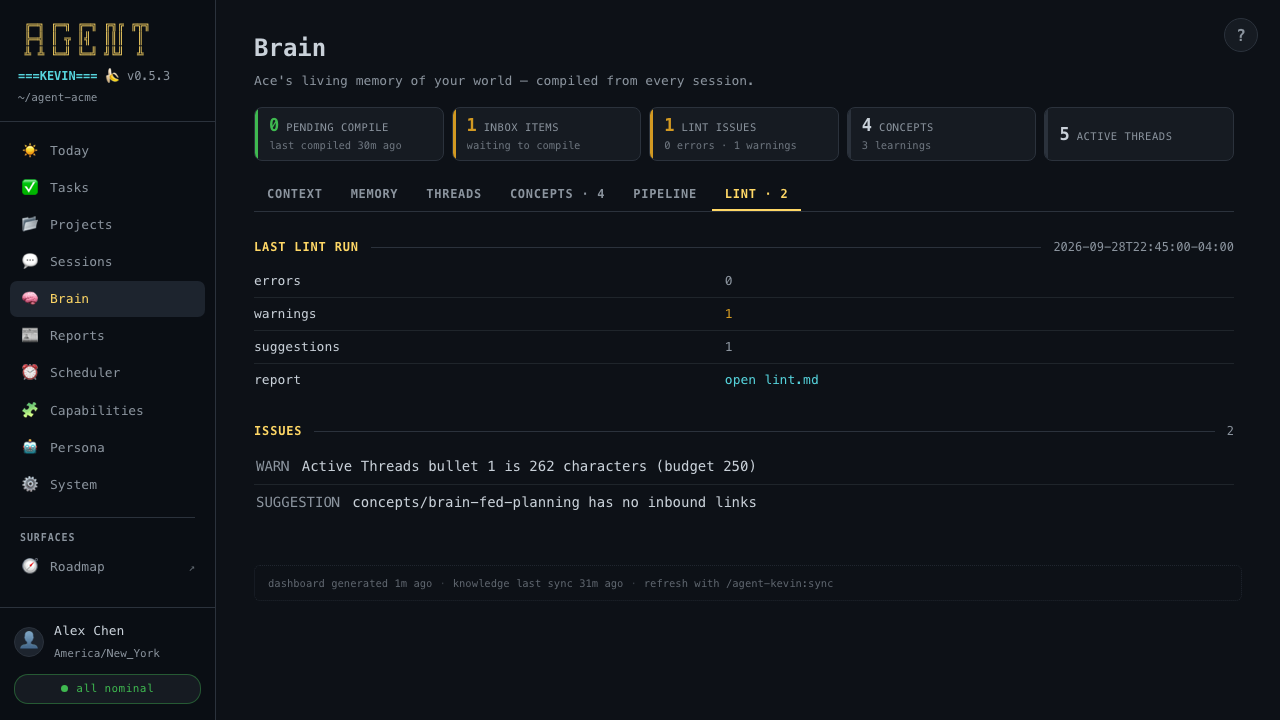Click the WARN Active Threads bullet issue
This screenshot has width=1280, height=720.
[744, 466]
